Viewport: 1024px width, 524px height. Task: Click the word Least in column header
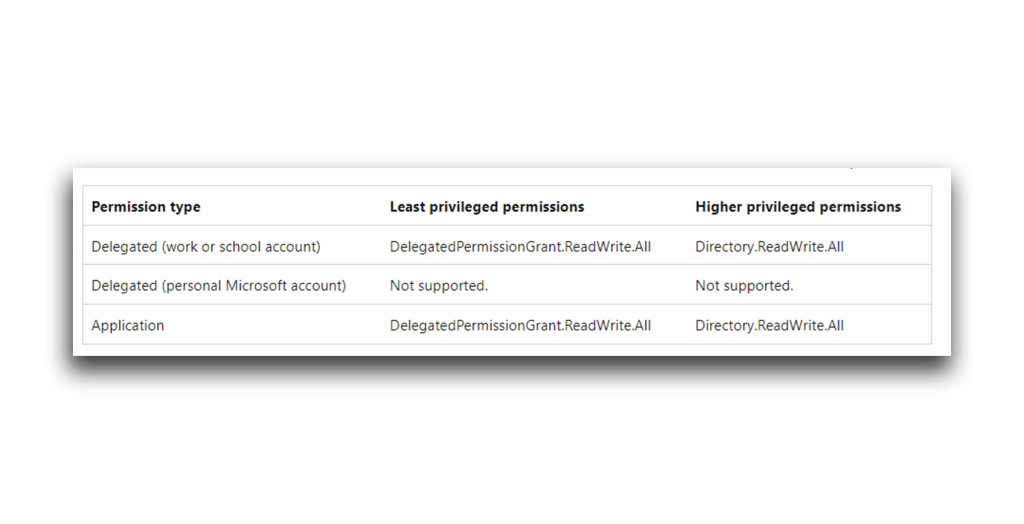tap(406, 207)
